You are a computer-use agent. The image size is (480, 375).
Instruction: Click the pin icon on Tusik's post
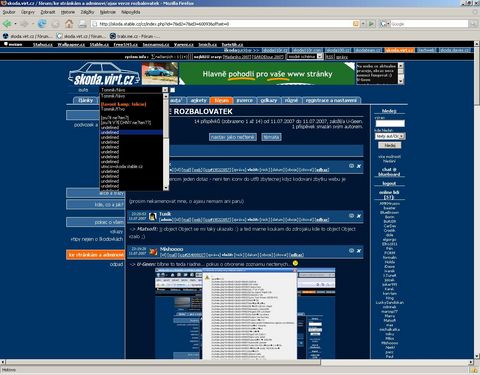(359, 216)
